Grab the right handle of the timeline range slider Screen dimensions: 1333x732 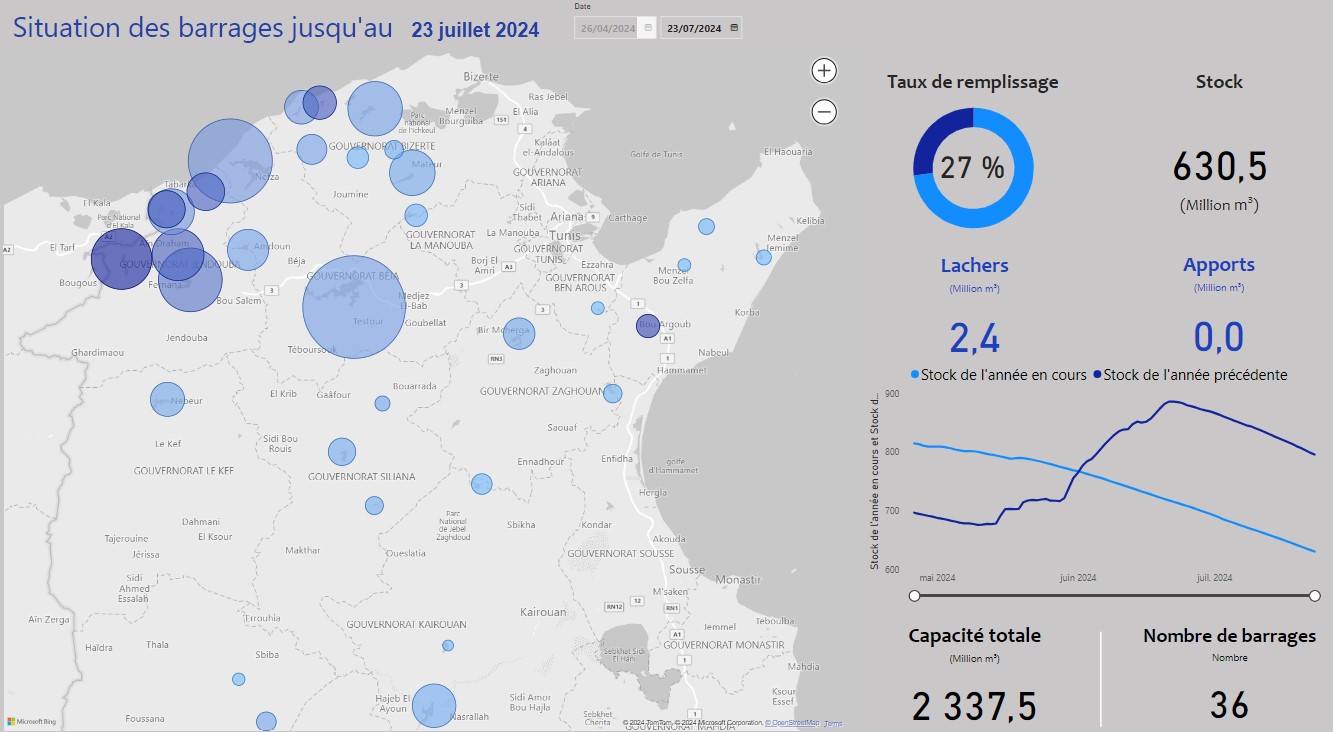click(x=1314, y=596)
